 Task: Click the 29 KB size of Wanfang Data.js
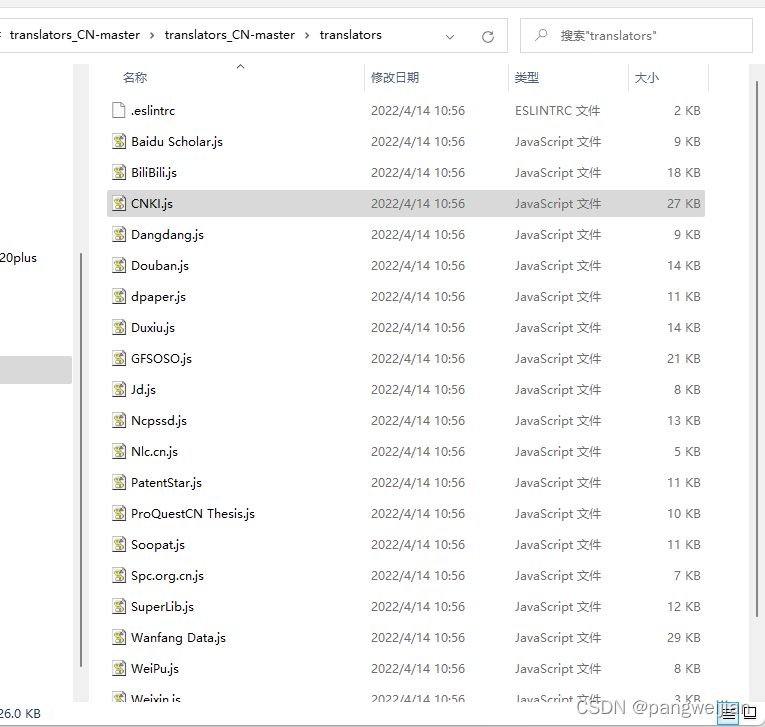684,637
